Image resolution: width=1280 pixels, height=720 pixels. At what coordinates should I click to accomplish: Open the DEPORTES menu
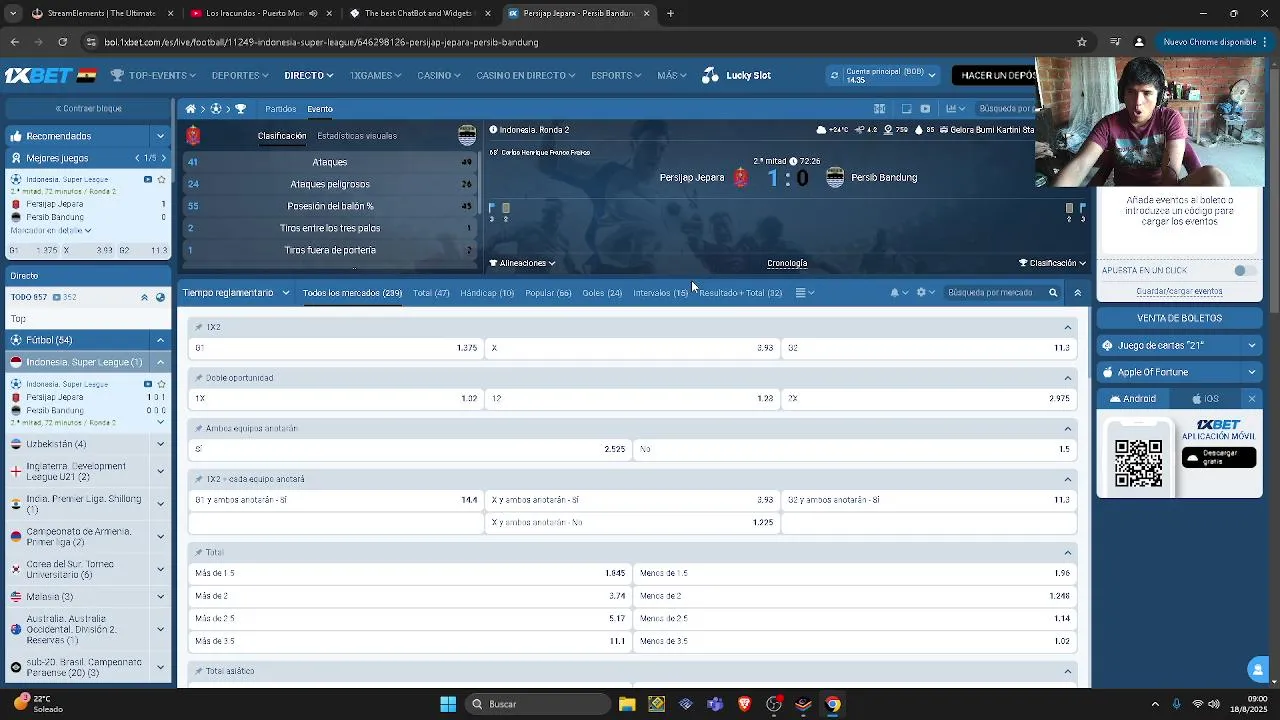tap(240, 75)
